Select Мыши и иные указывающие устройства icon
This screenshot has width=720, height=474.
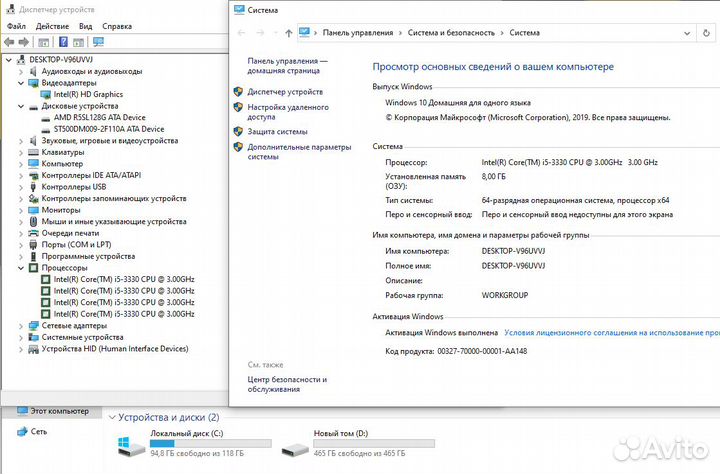[33, 221]
